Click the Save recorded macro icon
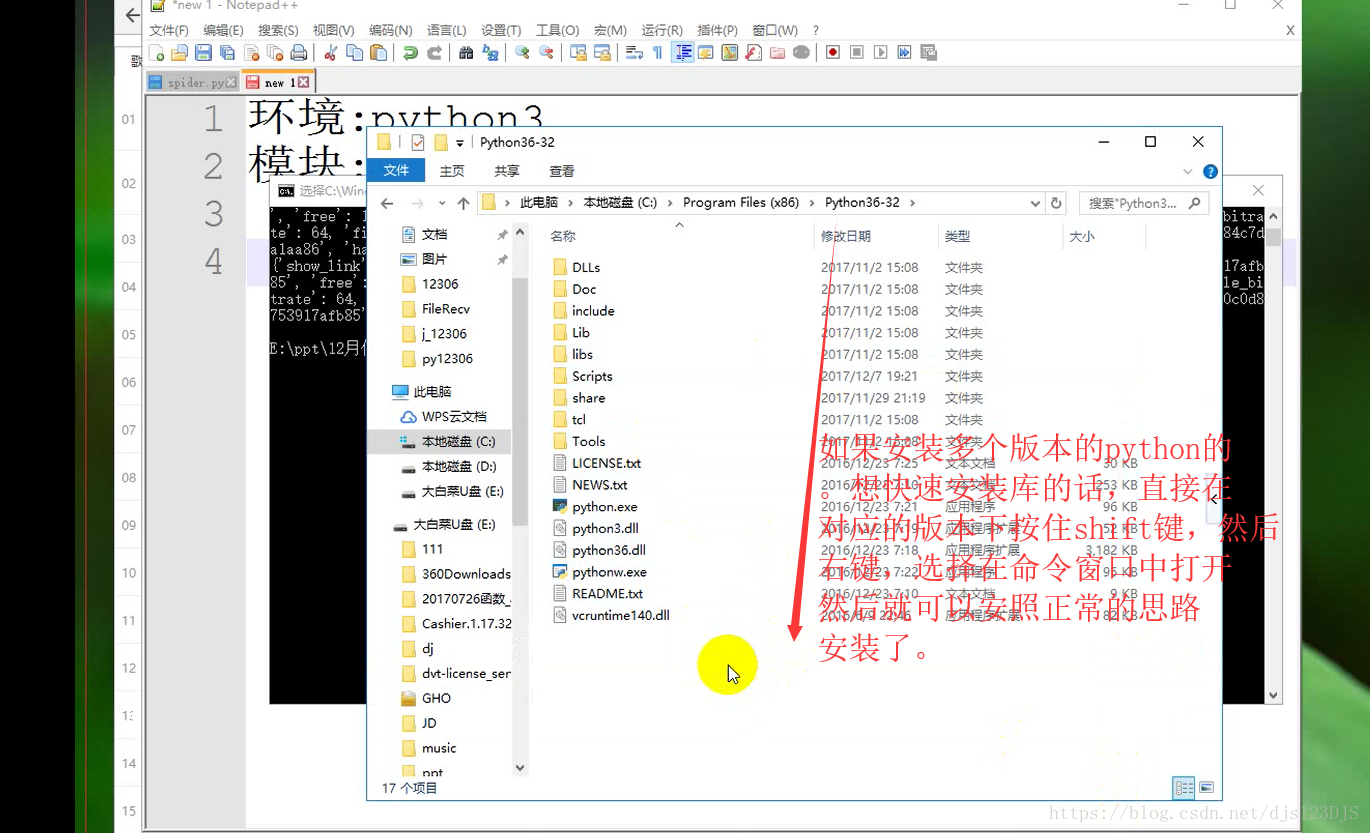Viewport: 1370px width, 833px height. [928, 53]
